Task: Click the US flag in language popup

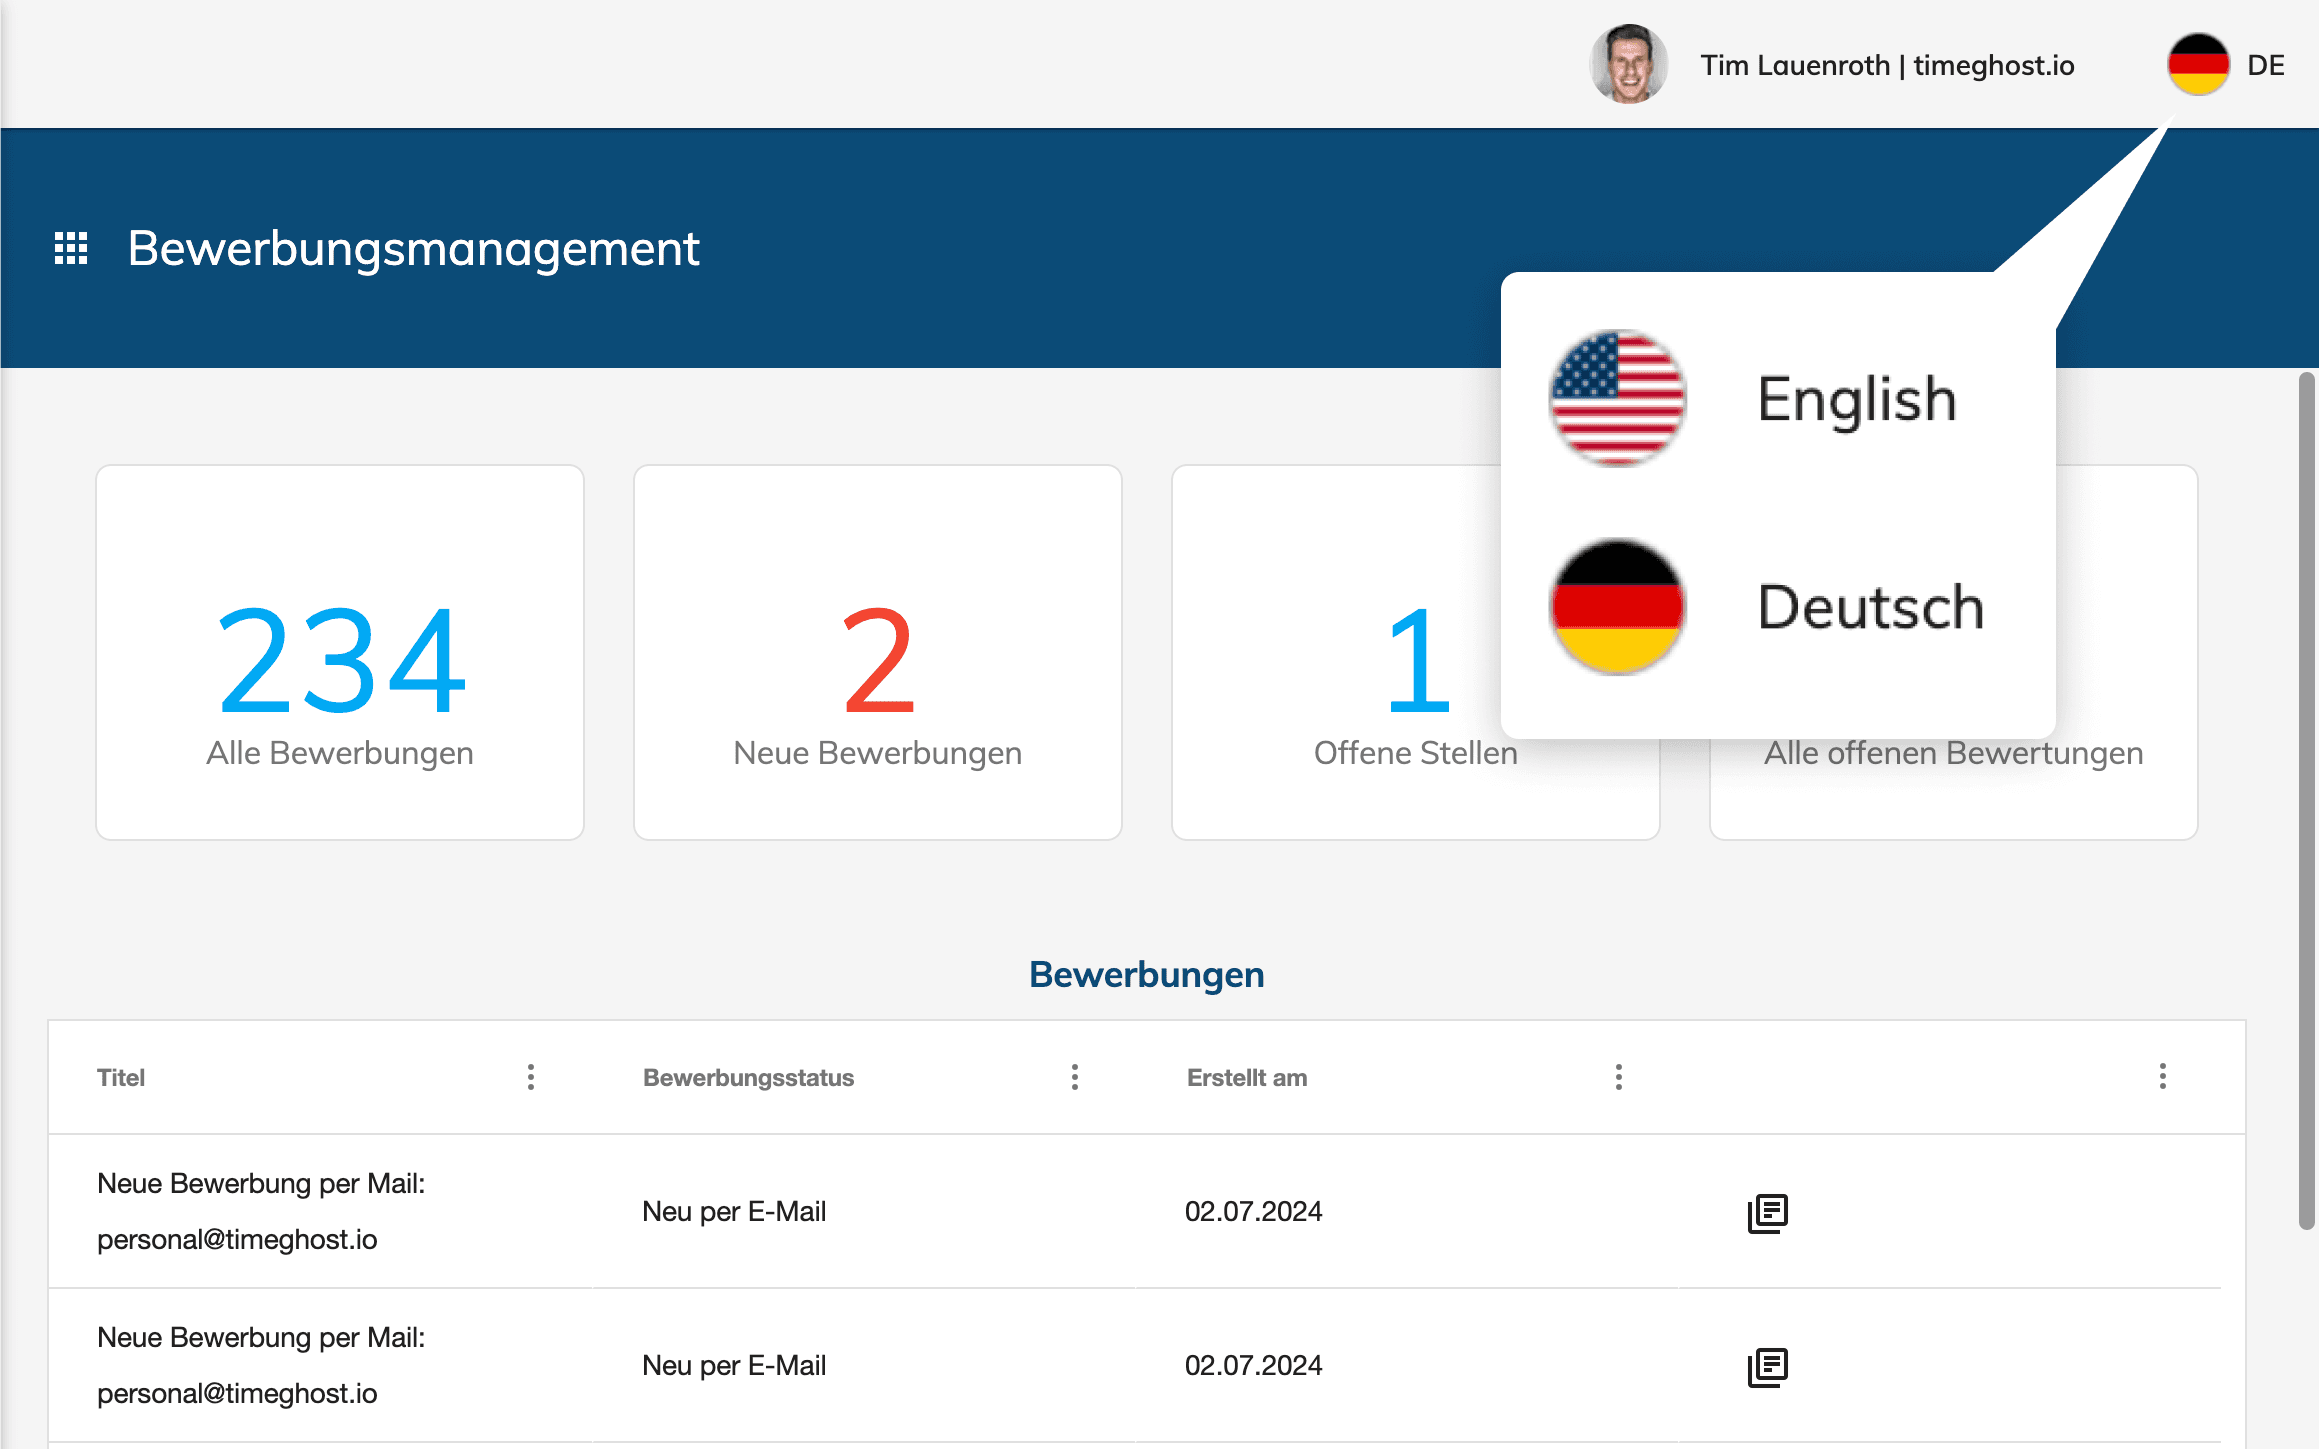Action: tap(1617, 399)
